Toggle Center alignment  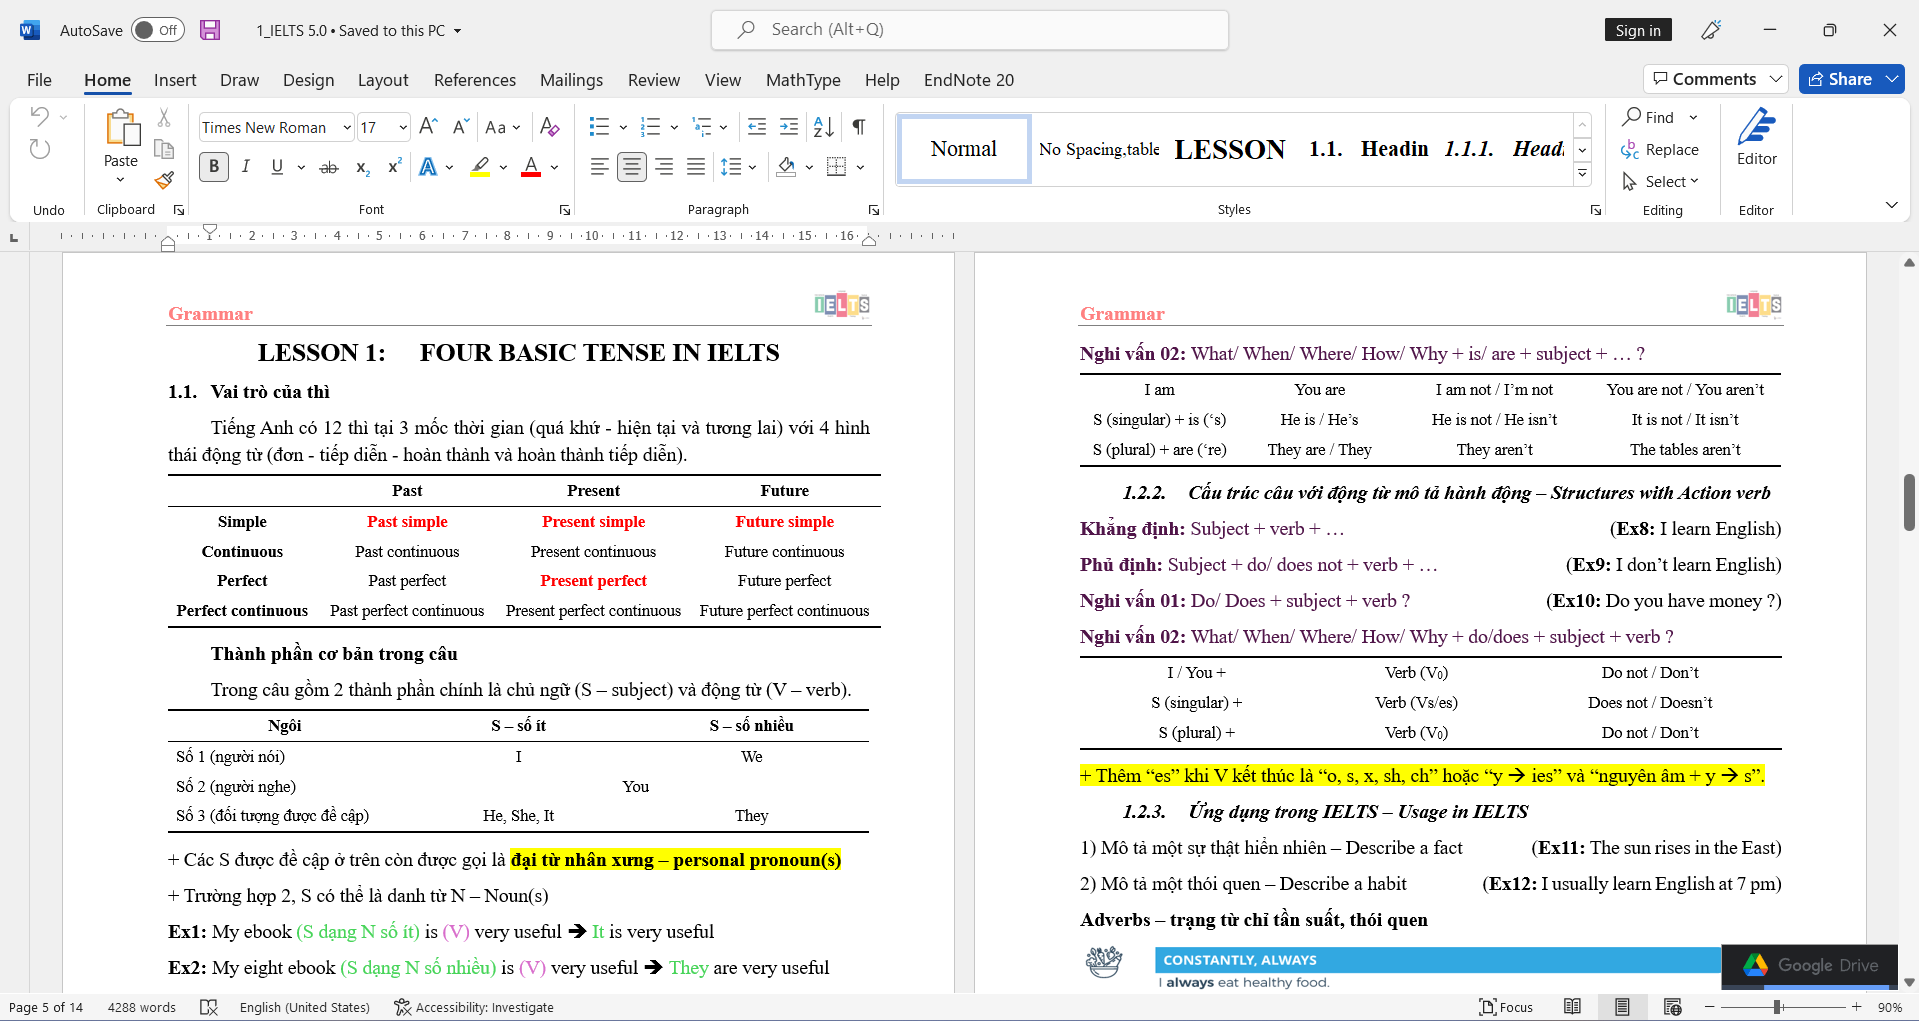(631, 167)
